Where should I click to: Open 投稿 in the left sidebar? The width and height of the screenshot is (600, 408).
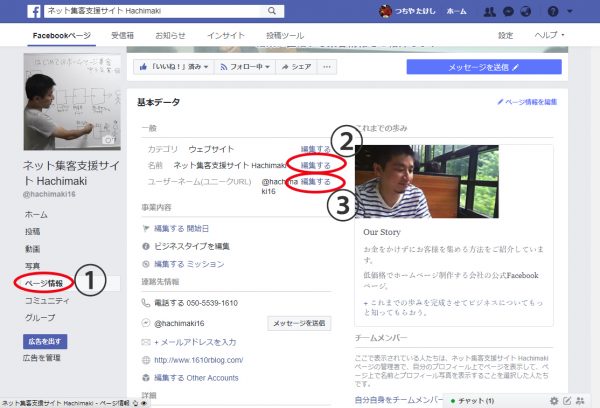[33, 232]
